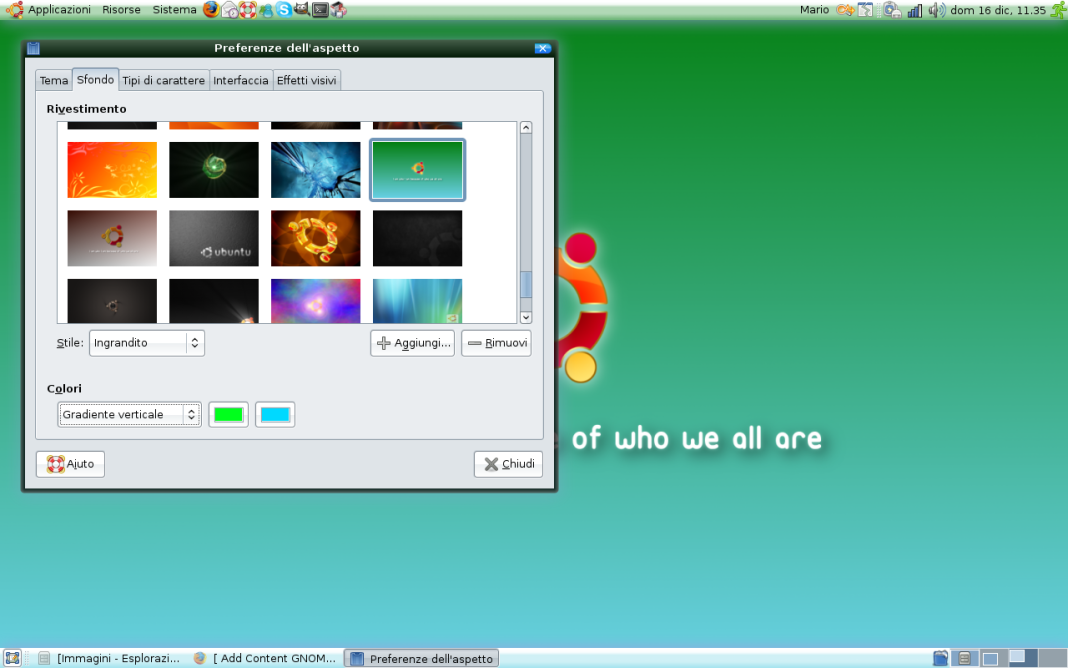Click the appearance tray icon in bottom panel
This screenshot has width=1068, height=668.
(941, 658)
